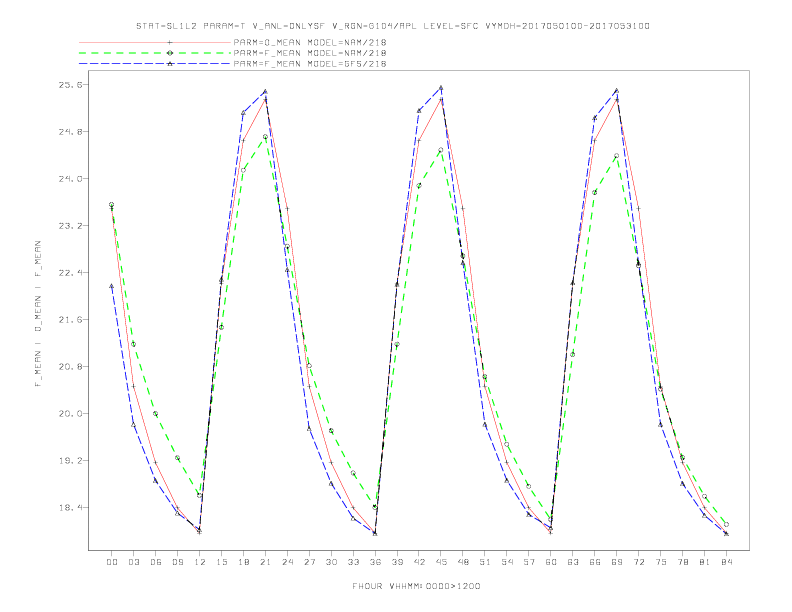Click the x-axis tick label 06
This screenshot has height=612, width=792.
156,562
